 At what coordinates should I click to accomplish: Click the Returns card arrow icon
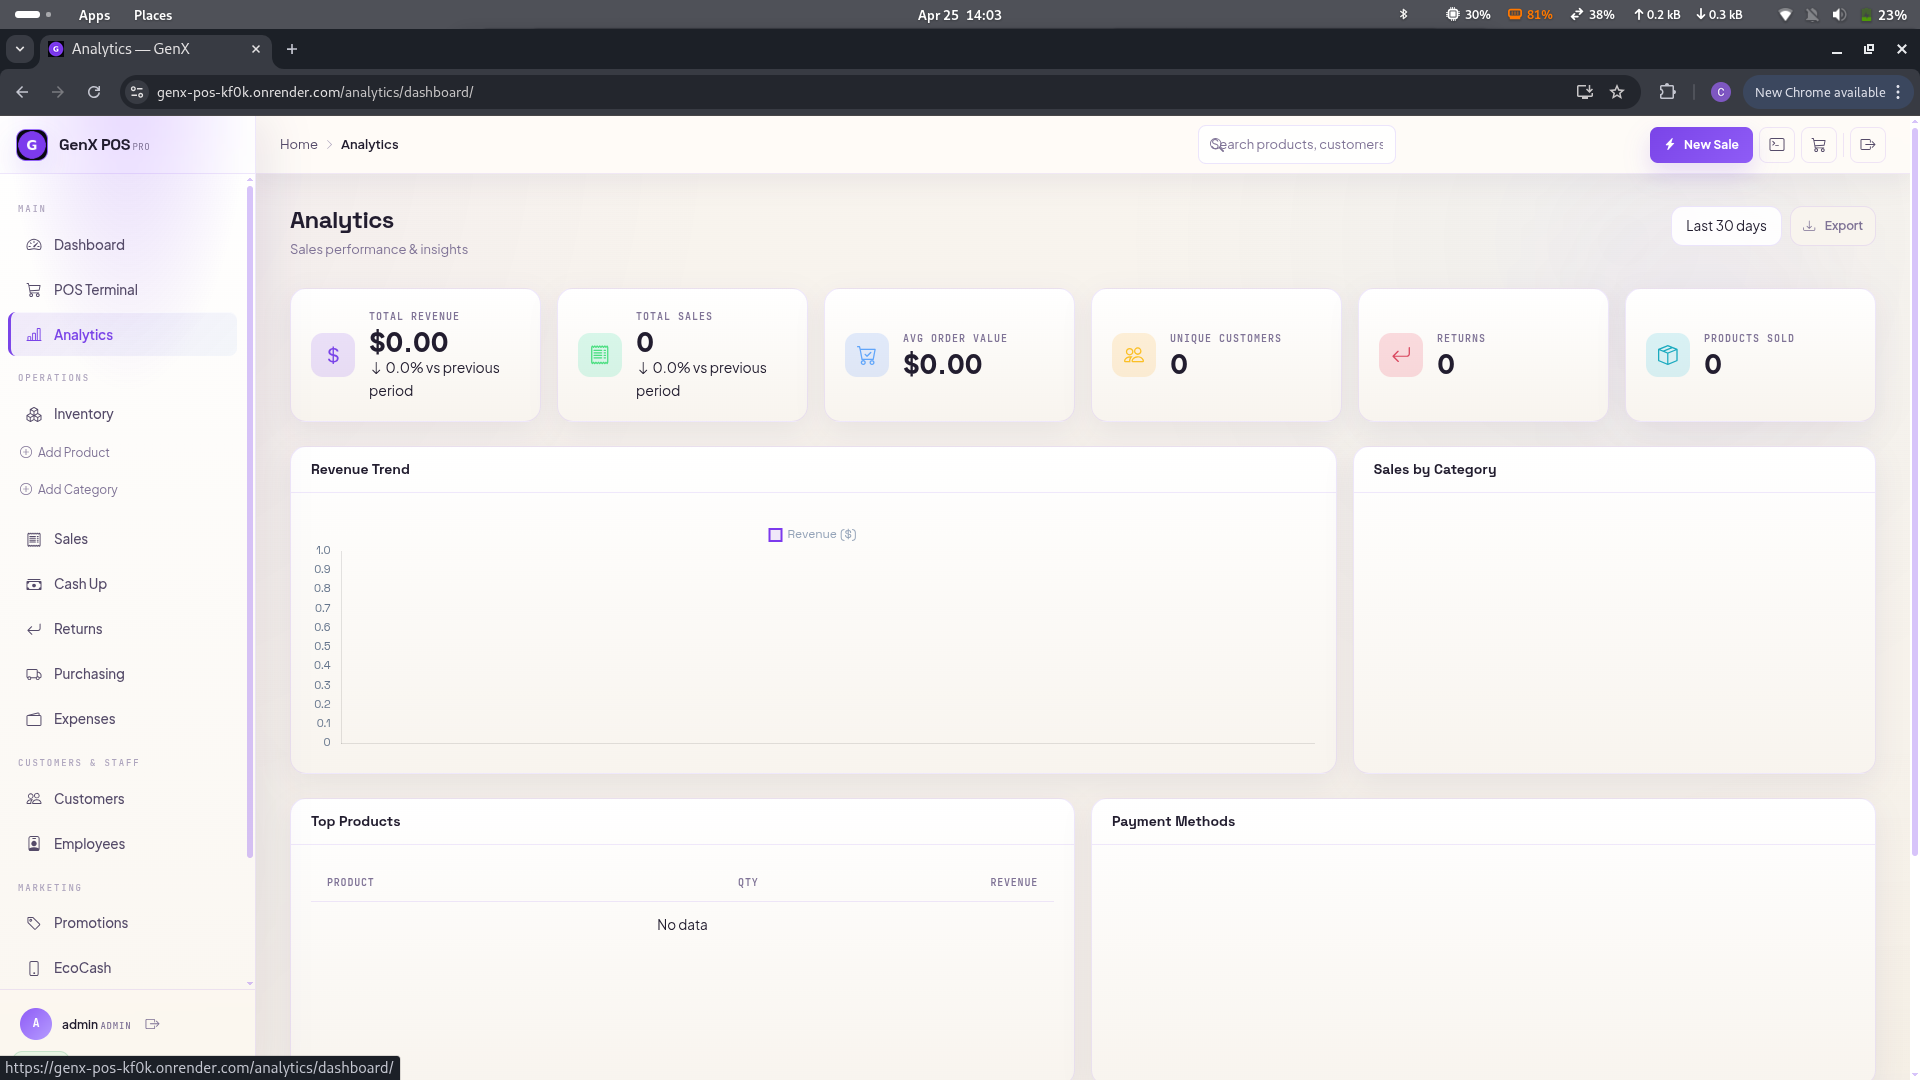[1401, 355]
